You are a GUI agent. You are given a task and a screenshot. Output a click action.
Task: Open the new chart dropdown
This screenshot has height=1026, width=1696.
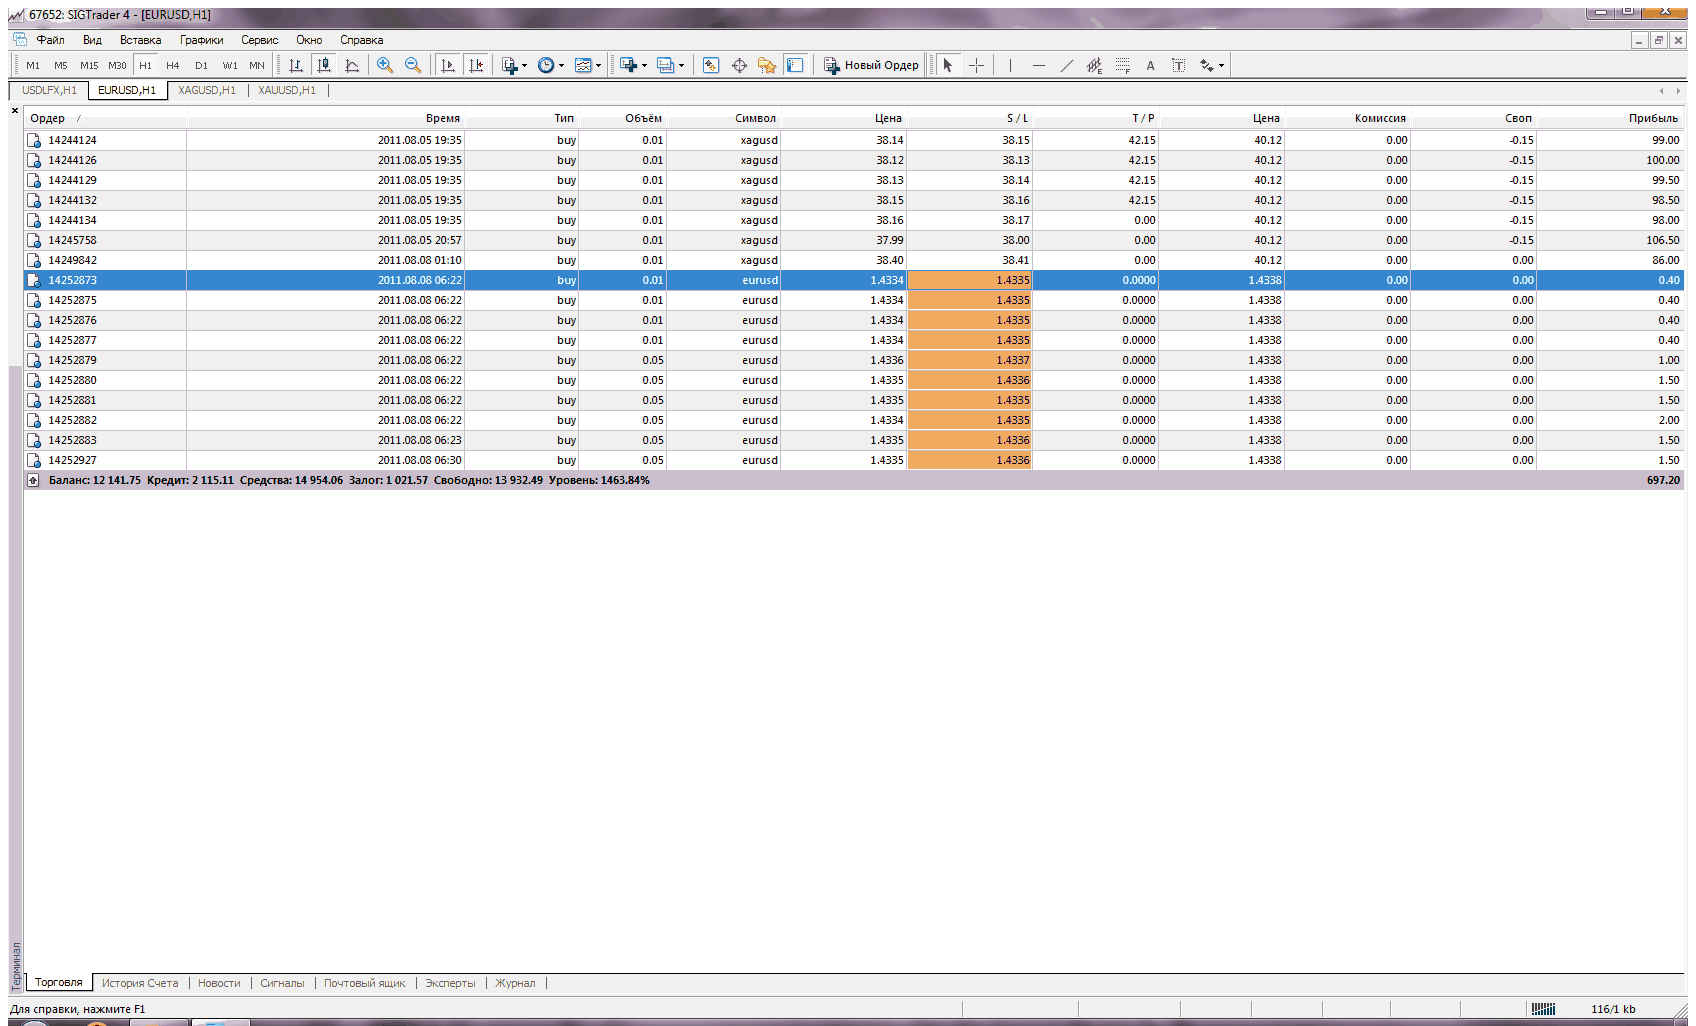pyautogui.click(x=633, y=65)
